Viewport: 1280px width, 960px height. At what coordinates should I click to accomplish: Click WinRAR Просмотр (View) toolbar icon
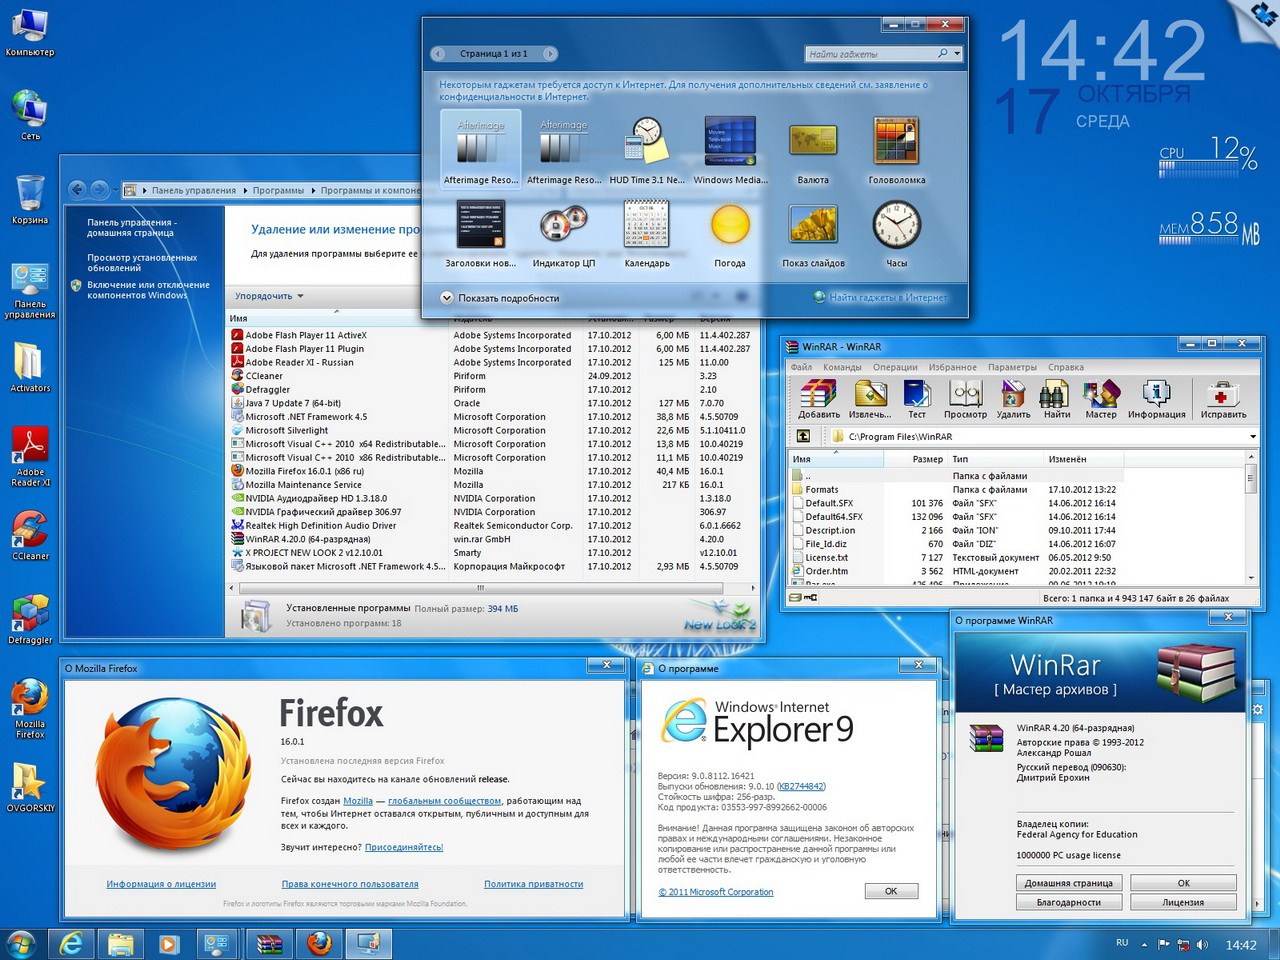pos(965,399)
